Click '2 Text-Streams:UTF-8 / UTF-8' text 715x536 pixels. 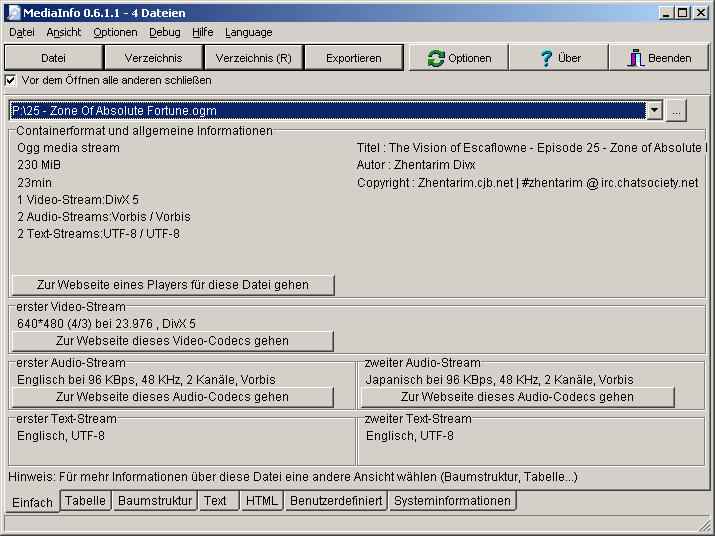click(98, 234)
